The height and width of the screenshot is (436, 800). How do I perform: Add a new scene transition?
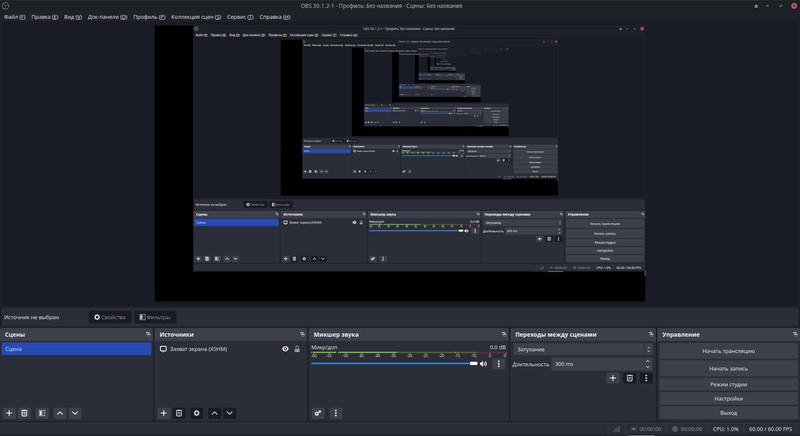(x=613, y=378)
